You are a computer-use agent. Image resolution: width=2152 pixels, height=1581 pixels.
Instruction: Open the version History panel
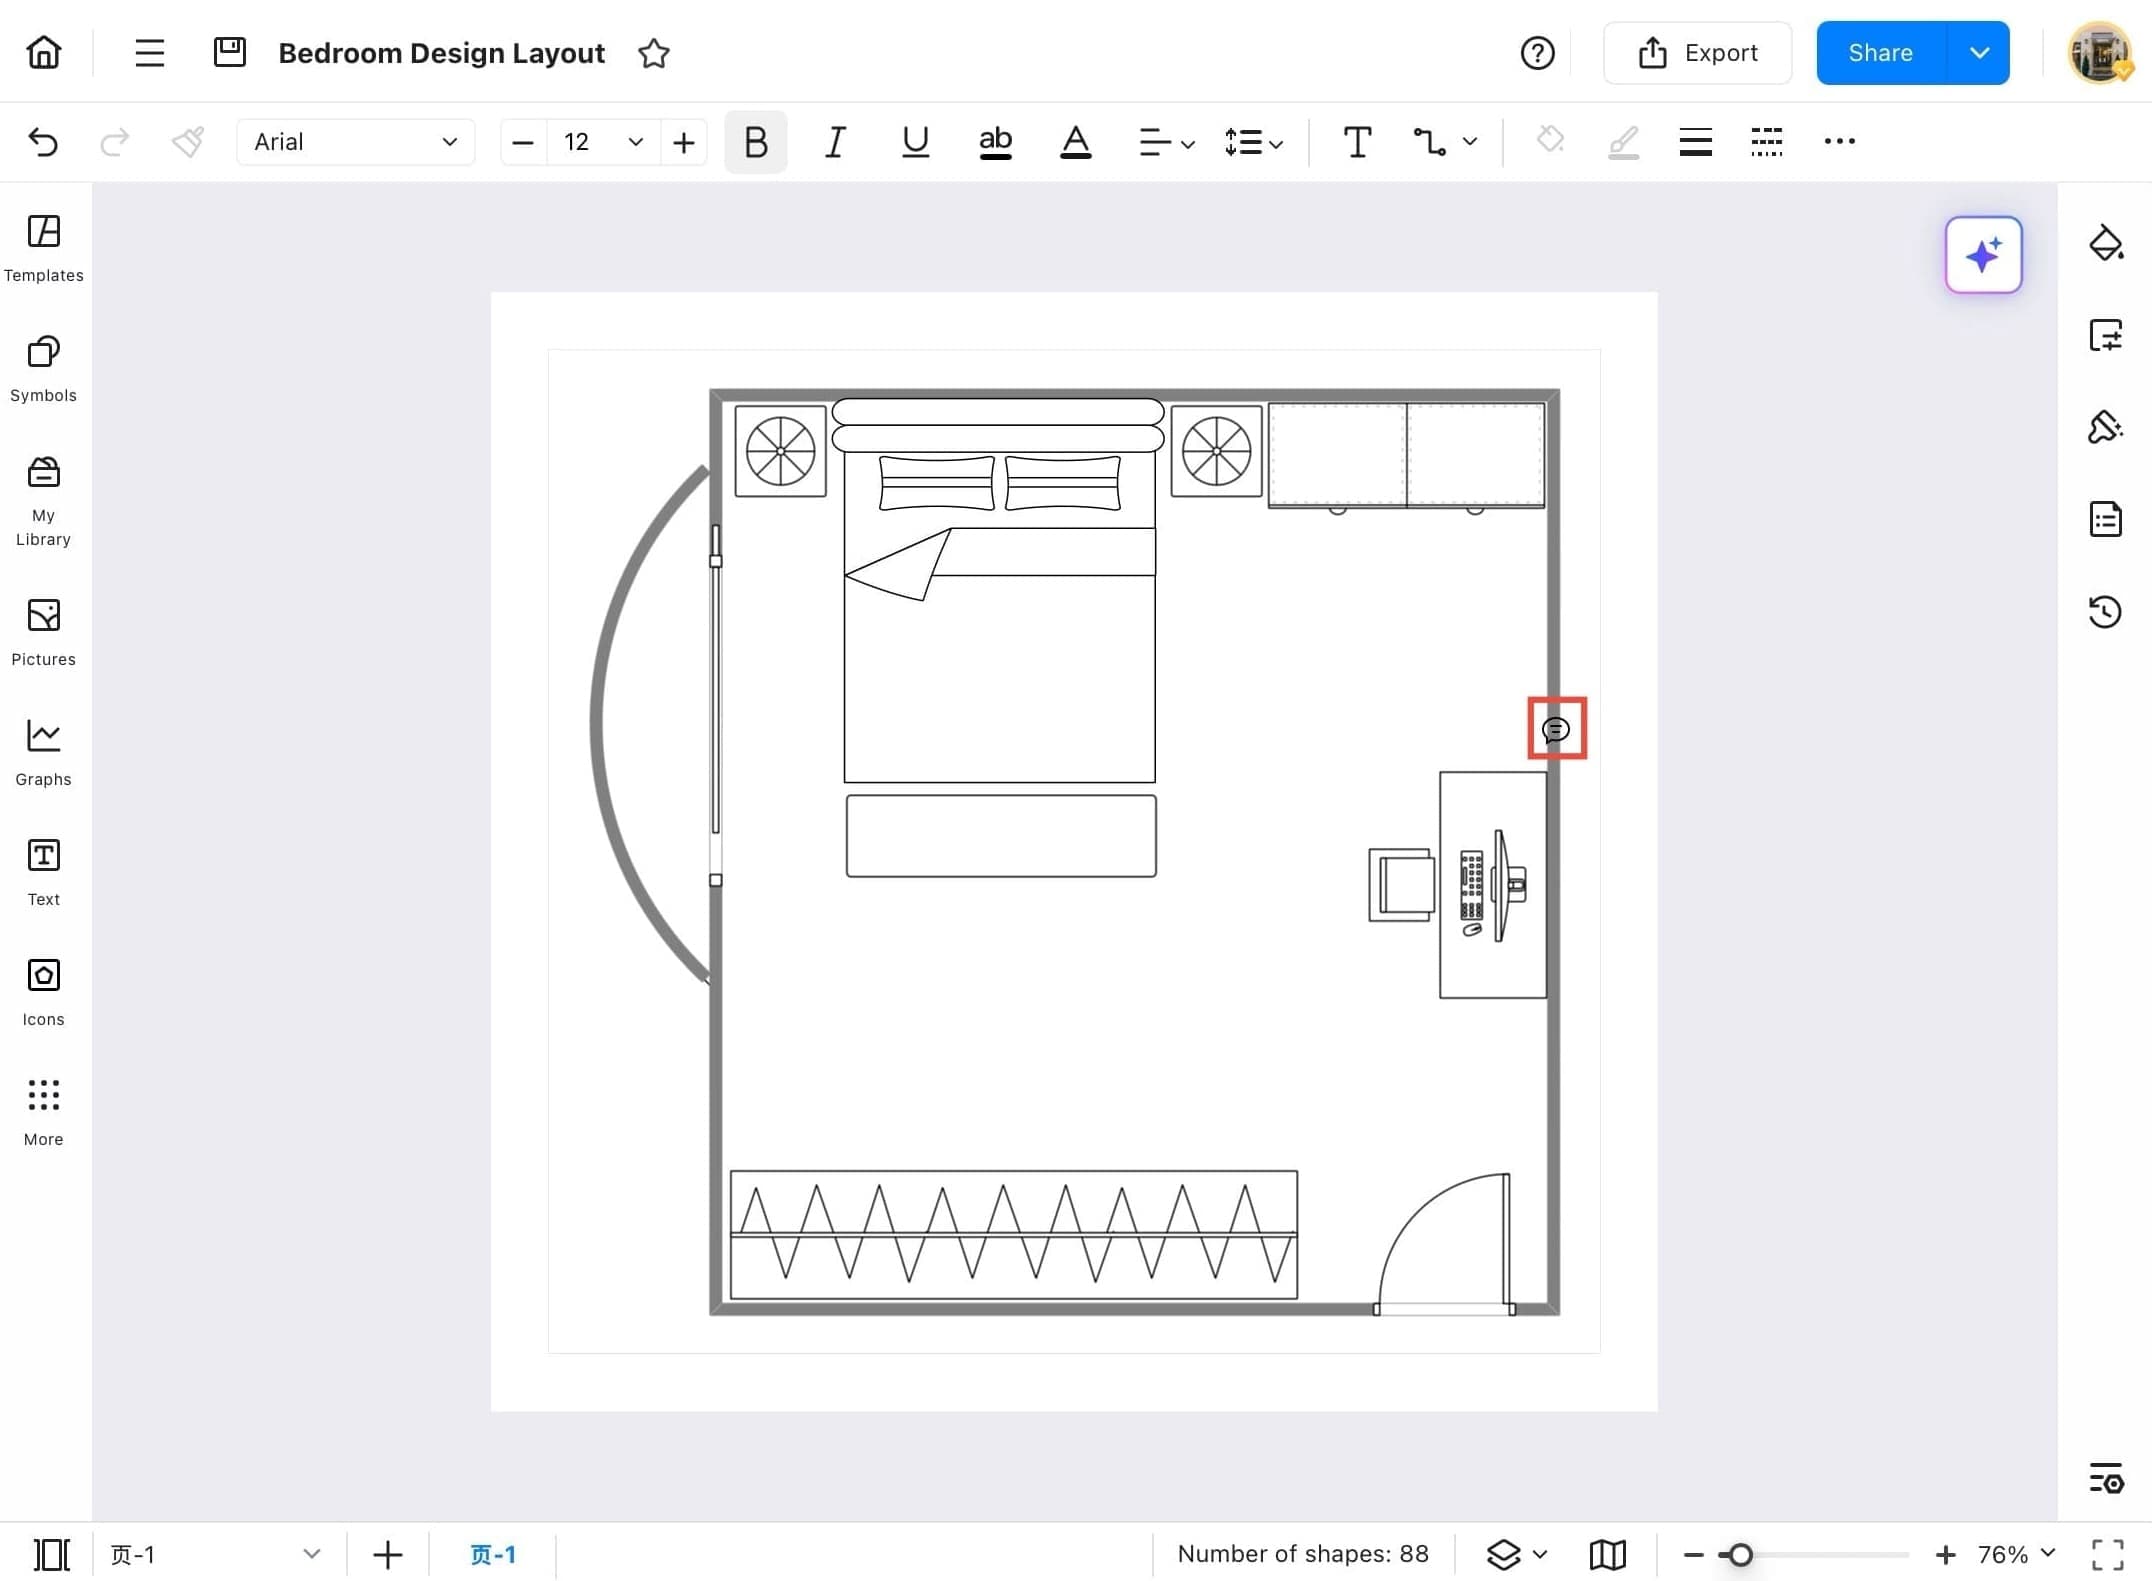(2106, 612)
